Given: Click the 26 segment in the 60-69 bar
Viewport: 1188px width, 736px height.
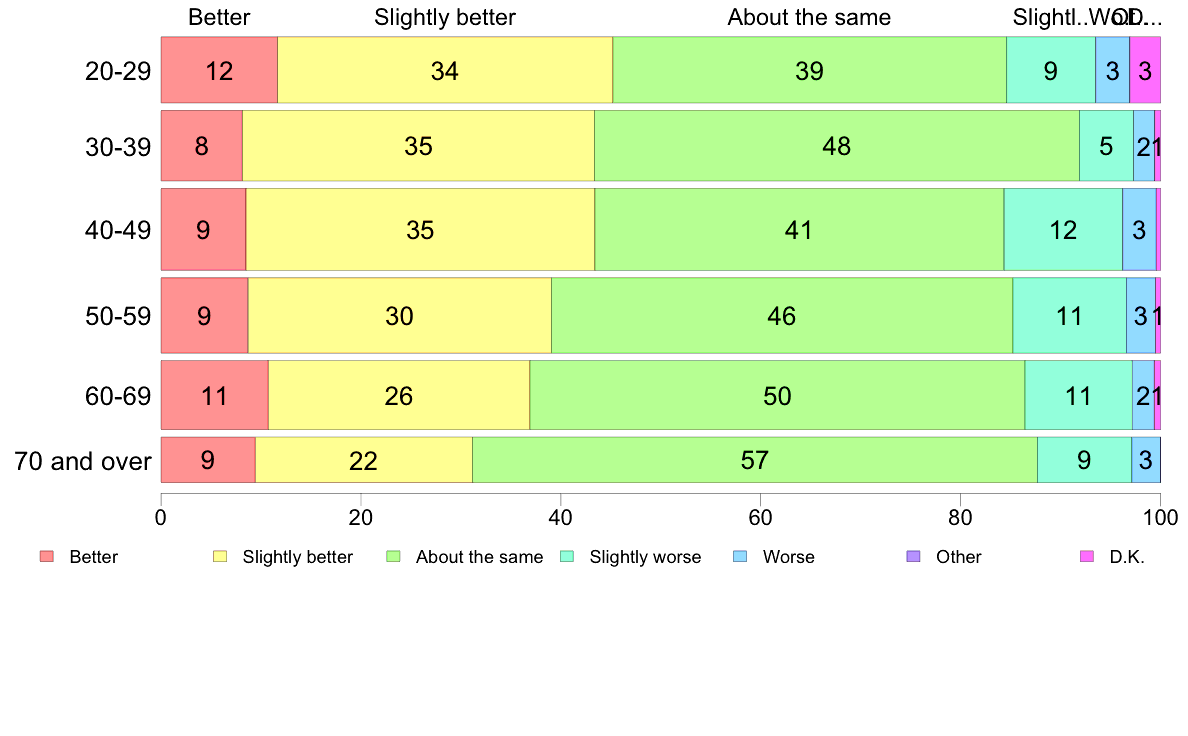Looking at the screenshot, I should pyautogui.click(x=399, y=395).
